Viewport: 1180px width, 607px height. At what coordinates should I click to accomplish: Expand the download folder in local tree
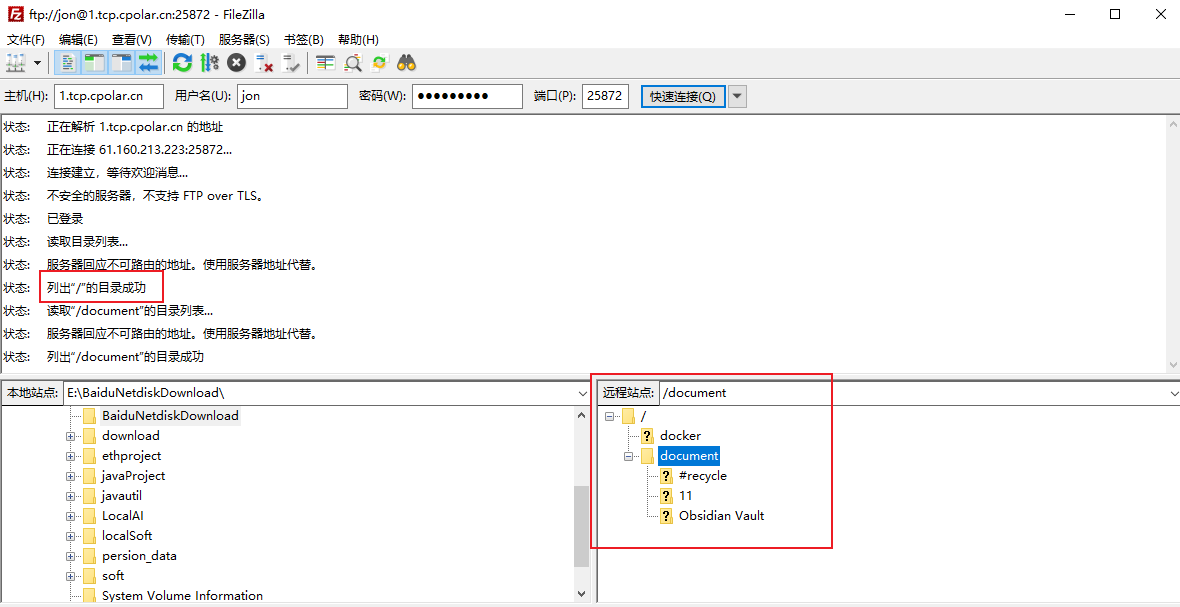[71, 436]
